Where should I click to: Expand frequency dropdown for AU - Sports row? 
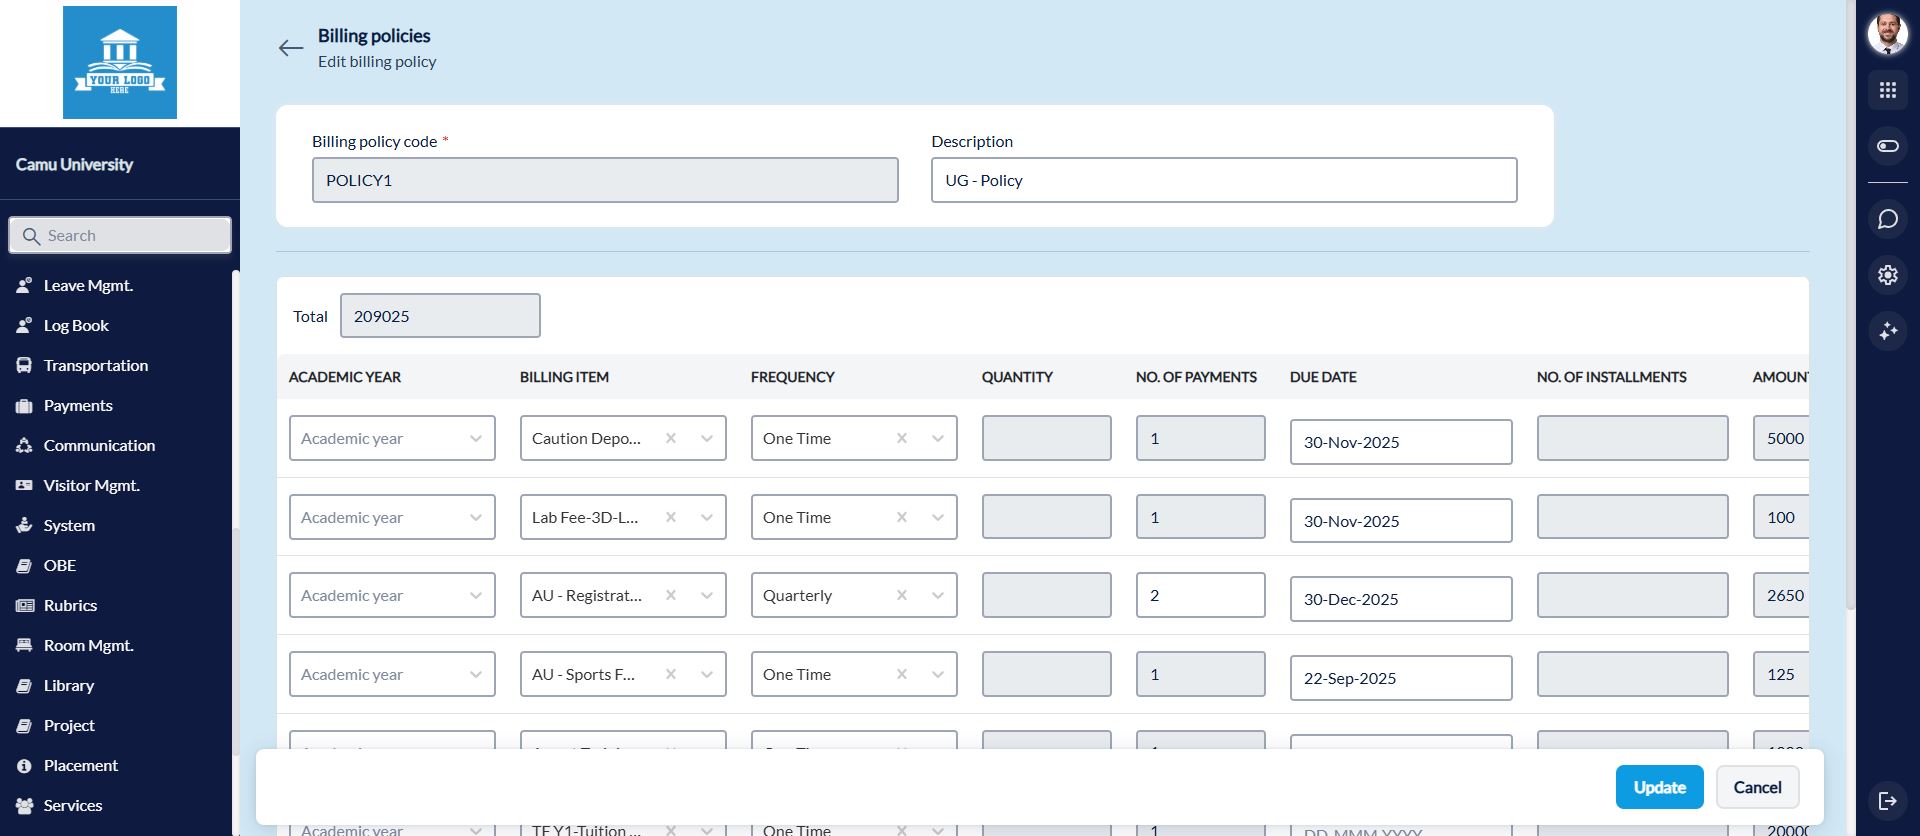pos(938,674)
